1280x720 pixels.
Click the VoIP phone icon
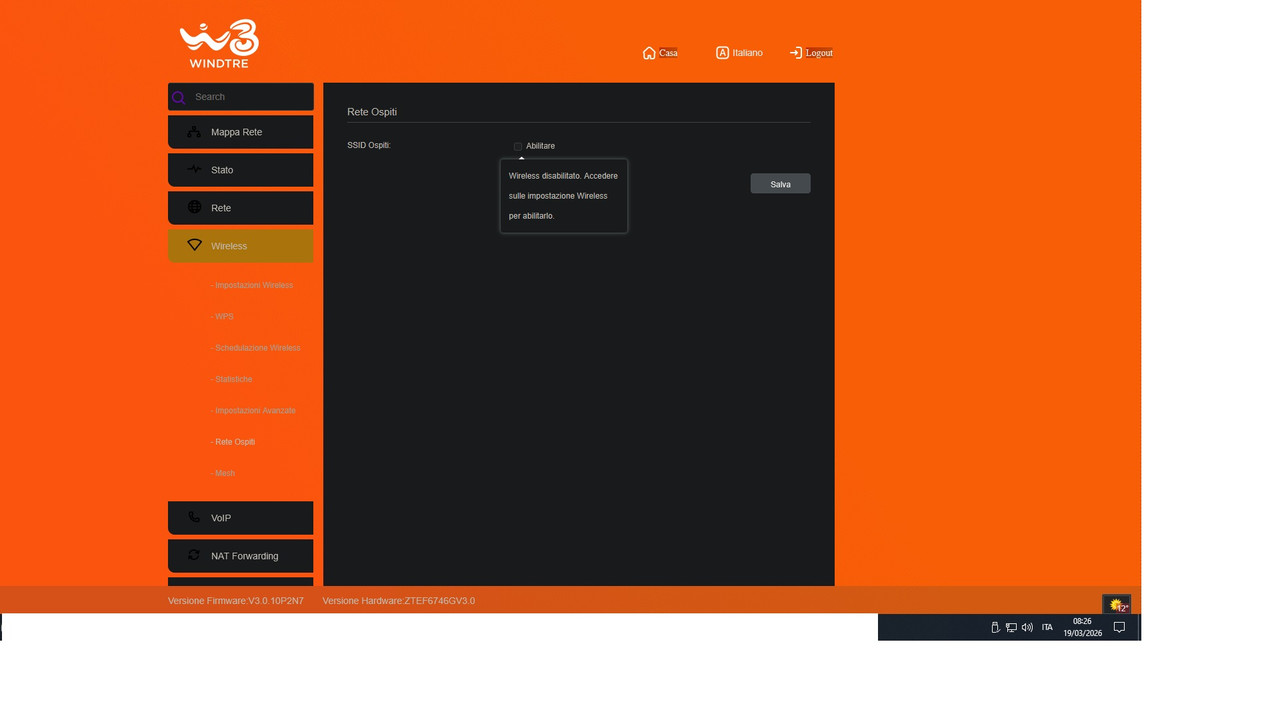click(x=194, y=517)
